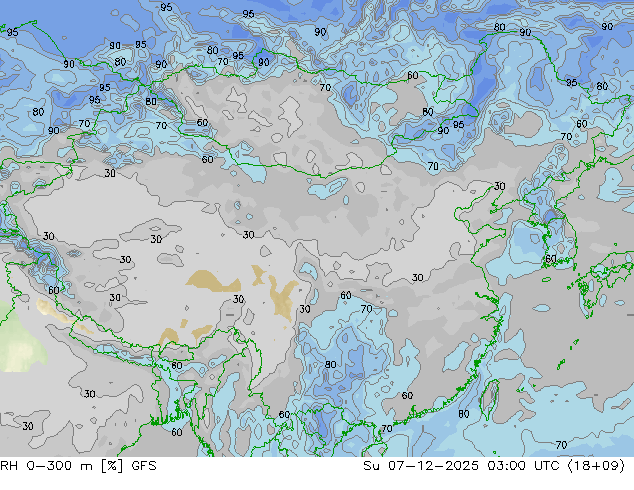Screen dimensions: 634x490
Task: Click the "RH 0-300 m [%]" caption text
Action: 61,466
